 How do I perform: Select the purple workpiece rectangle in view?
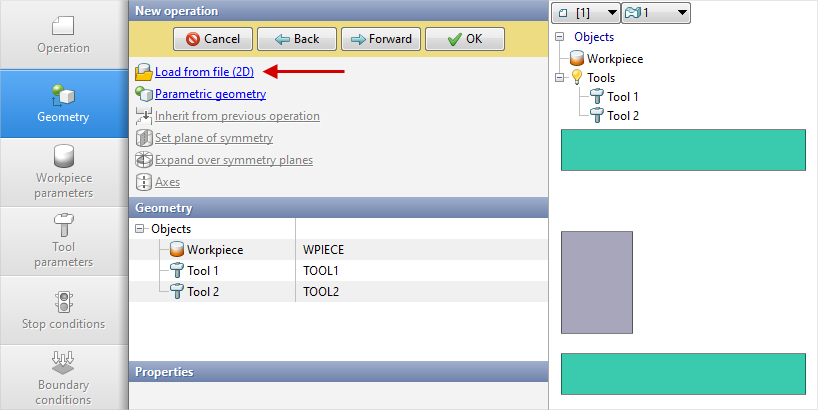tap(597, 282)
